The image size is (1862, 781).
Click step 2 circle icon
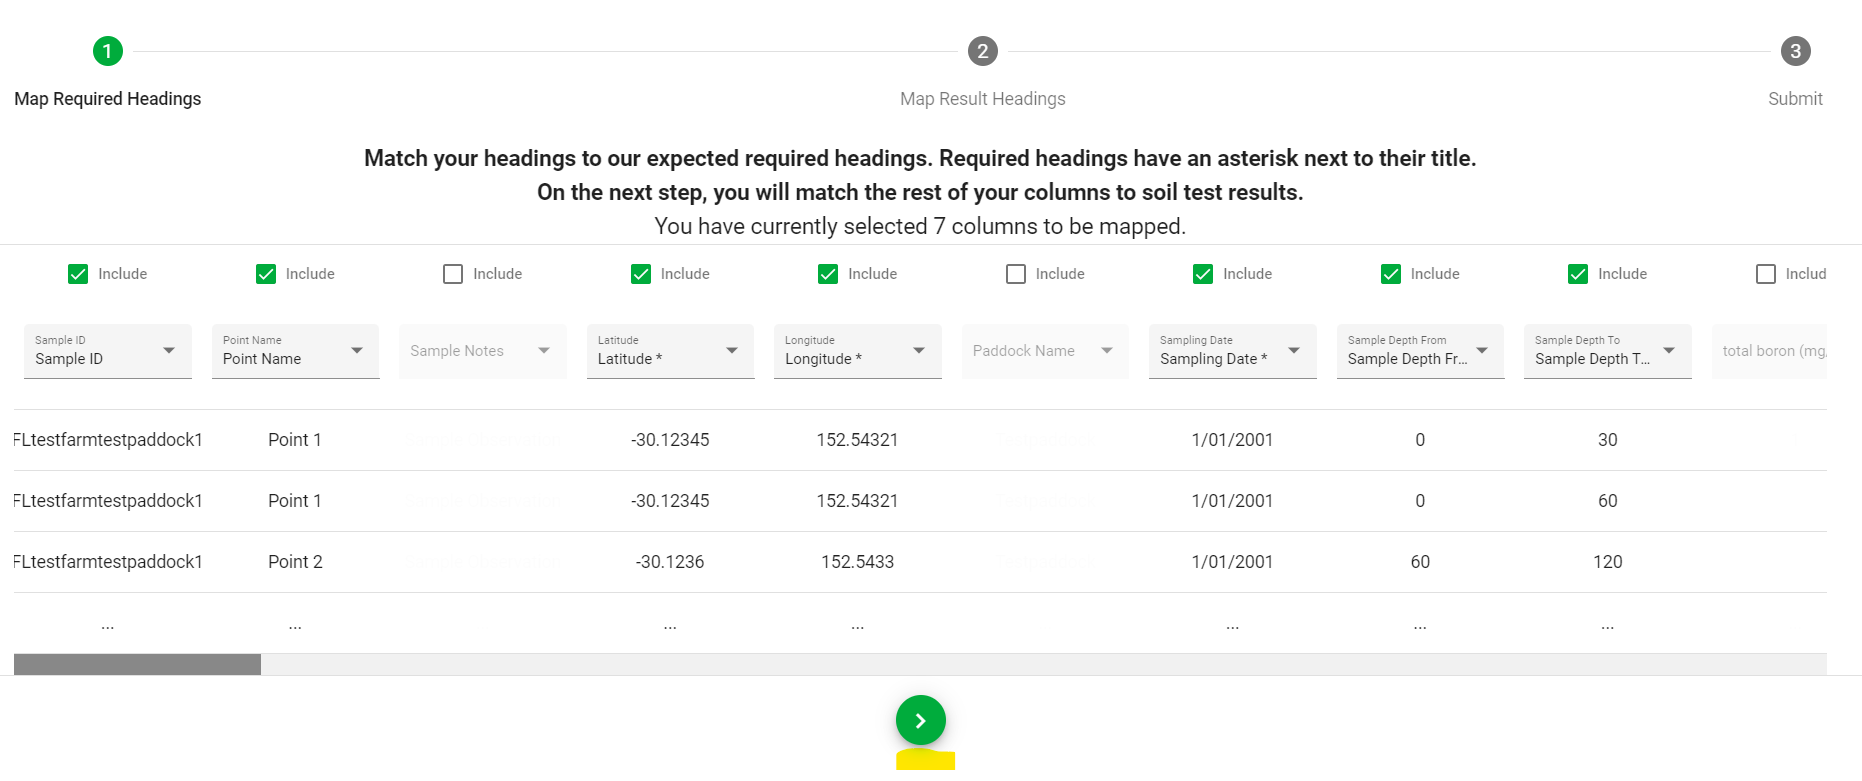tap(982, 51)
